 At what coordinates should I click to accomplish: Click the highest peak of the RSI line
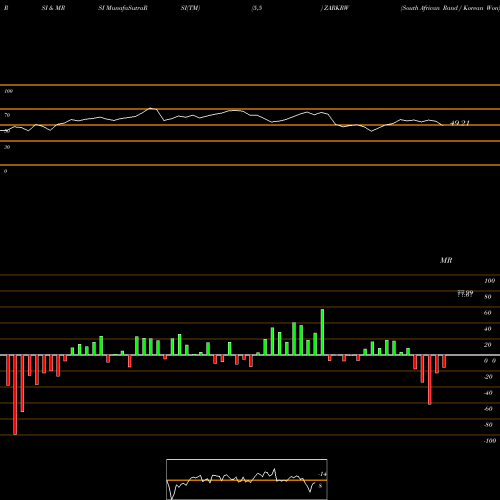pyautogui.click(x=151, y=108)
